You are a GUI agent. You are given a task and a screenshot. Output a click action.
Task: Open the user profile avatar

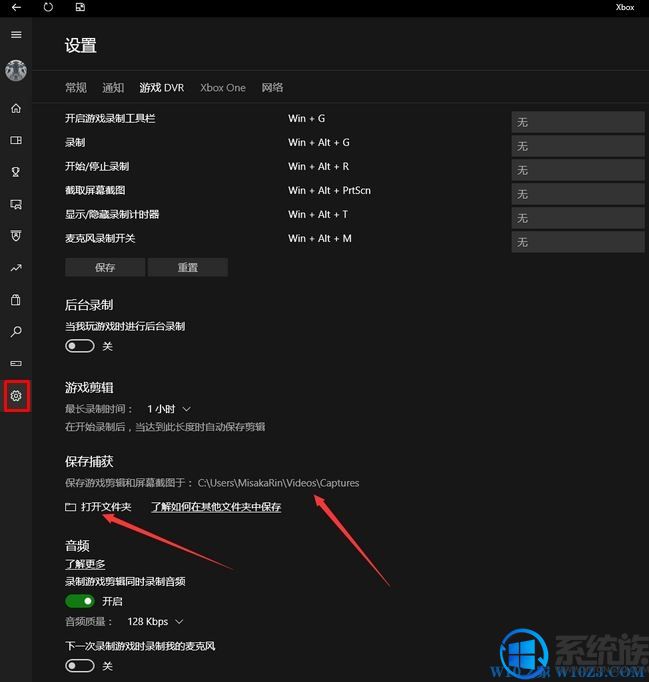(16, 70)
